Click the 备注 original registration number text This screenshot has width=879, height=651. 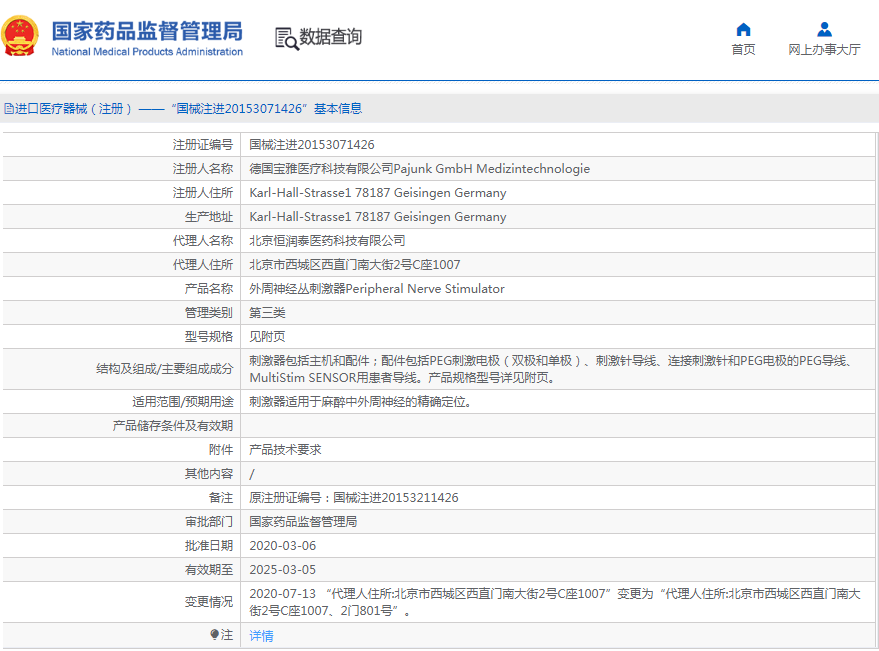(353, 498)
